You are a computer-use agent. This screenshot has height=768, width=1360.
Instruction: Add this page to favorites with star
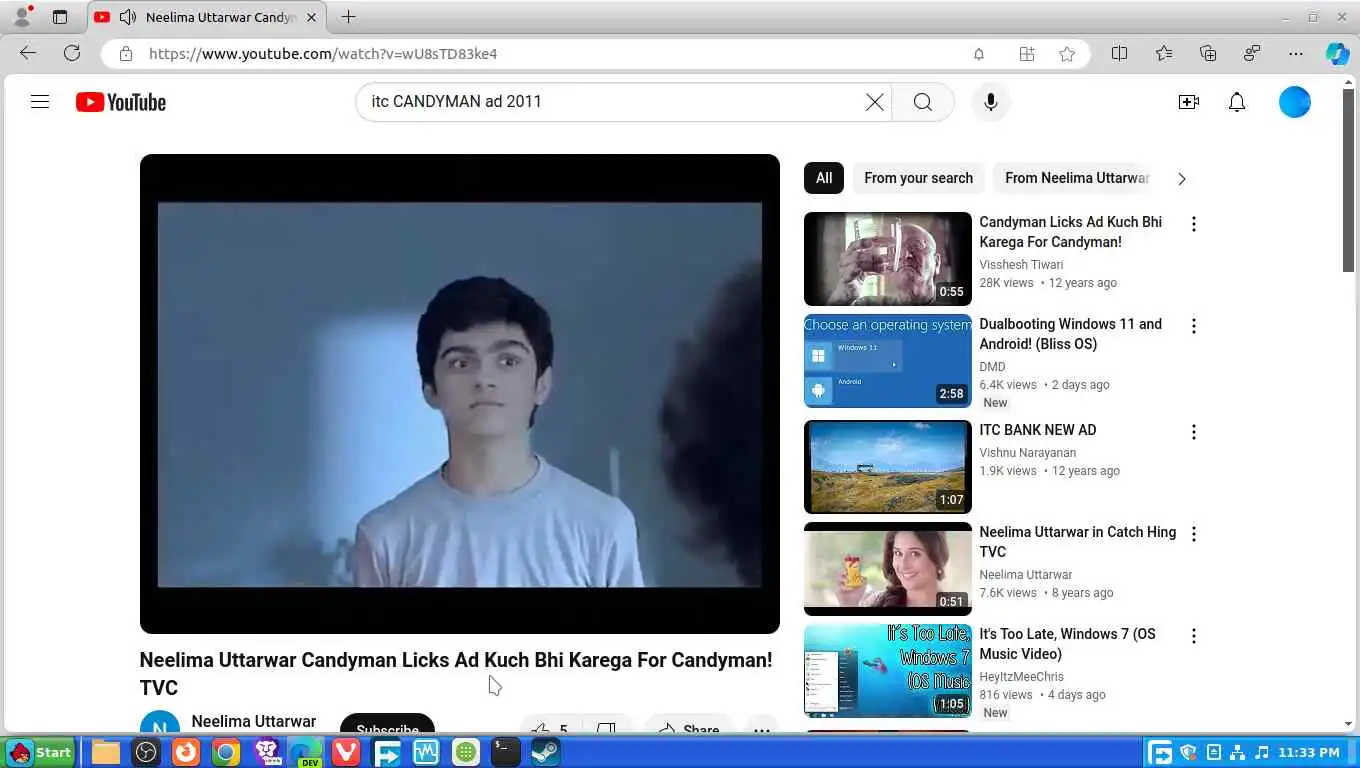point(1067,54)
